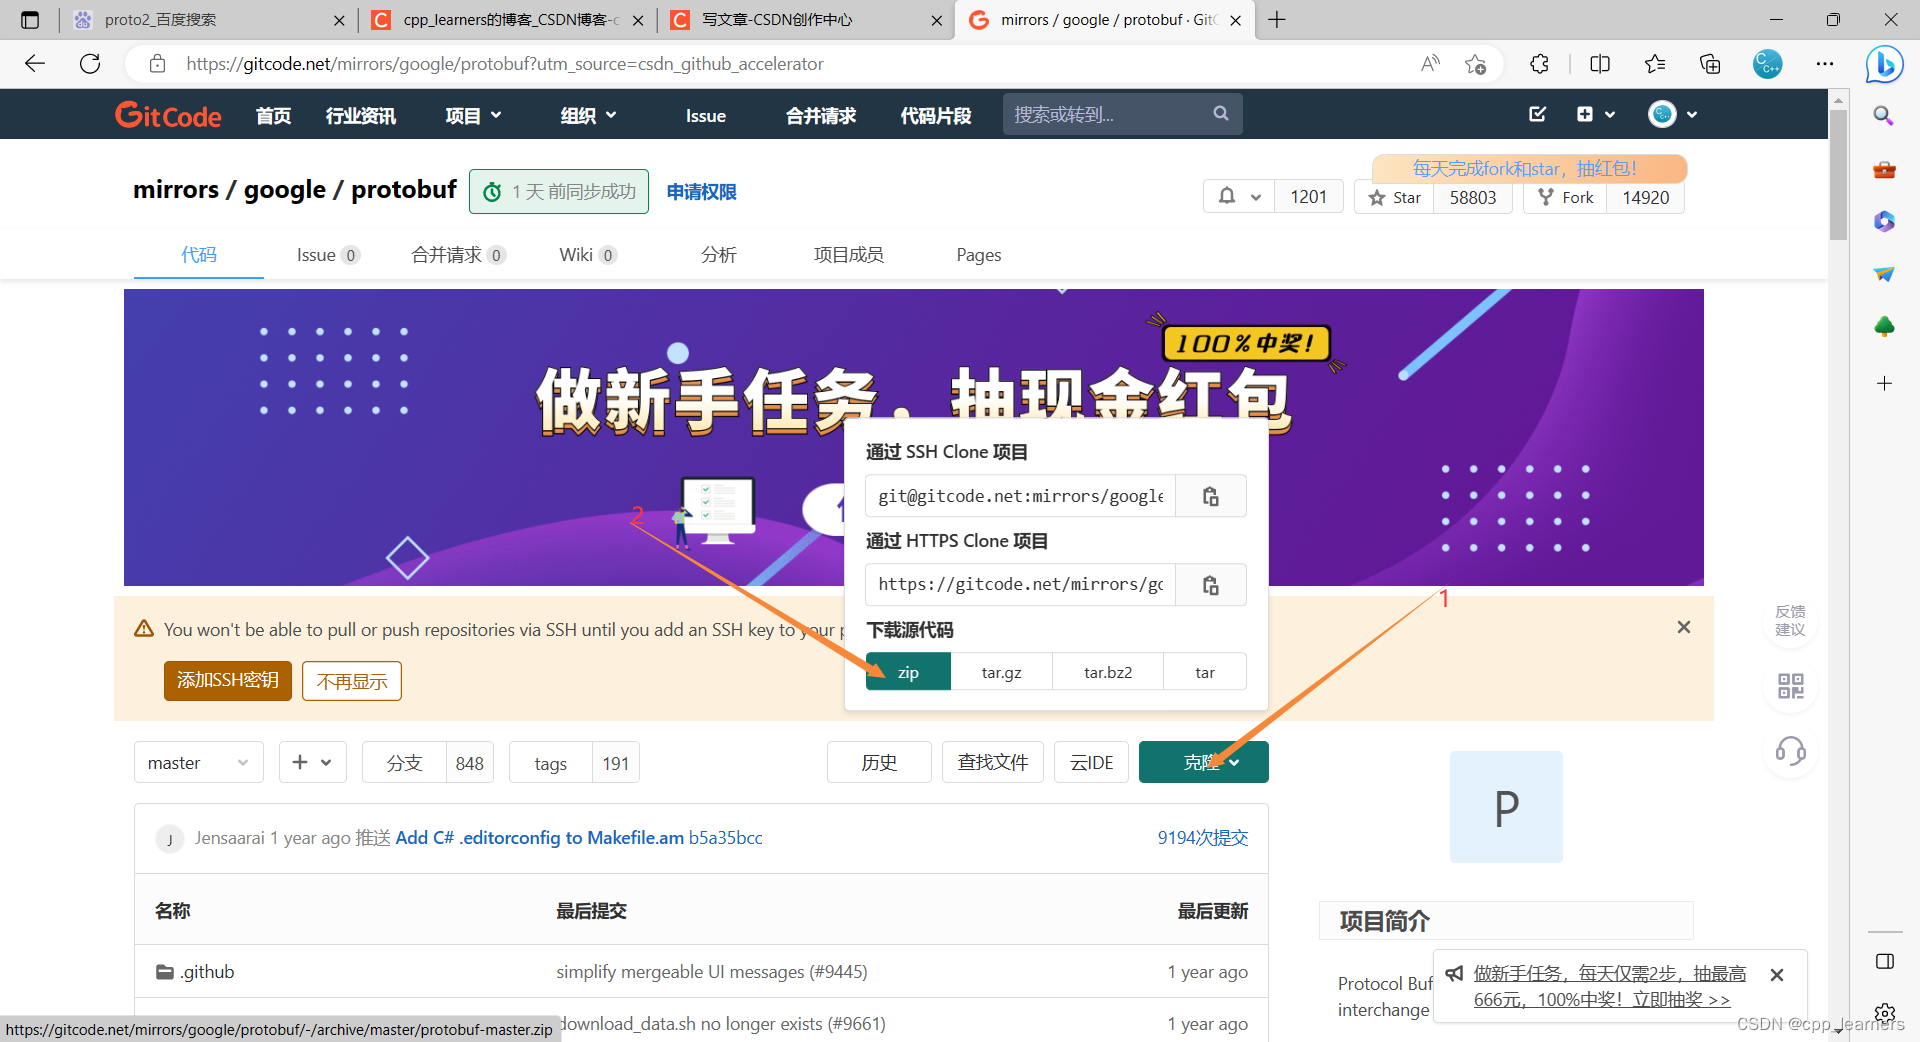Open the 云IDE button
This screenshot has height=1042, width=1920.
(x=1091, y=763)
